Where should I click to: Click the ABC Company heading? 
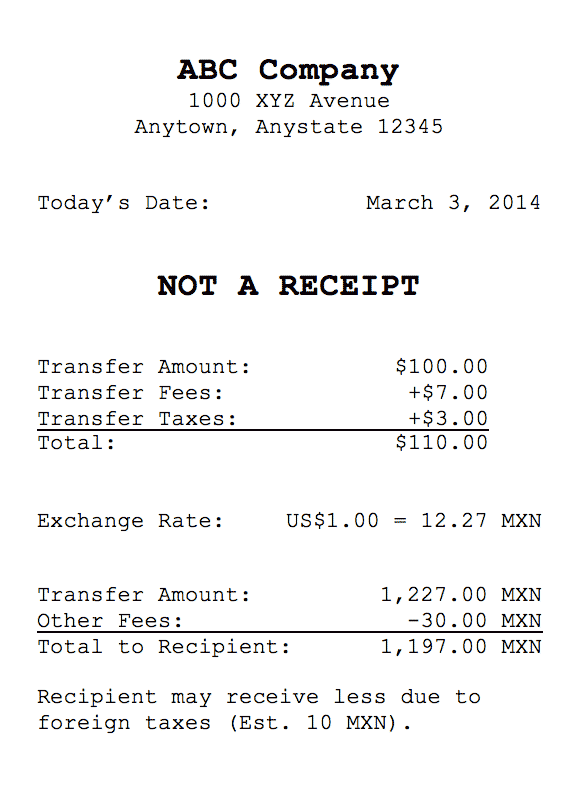click(288, 70)
